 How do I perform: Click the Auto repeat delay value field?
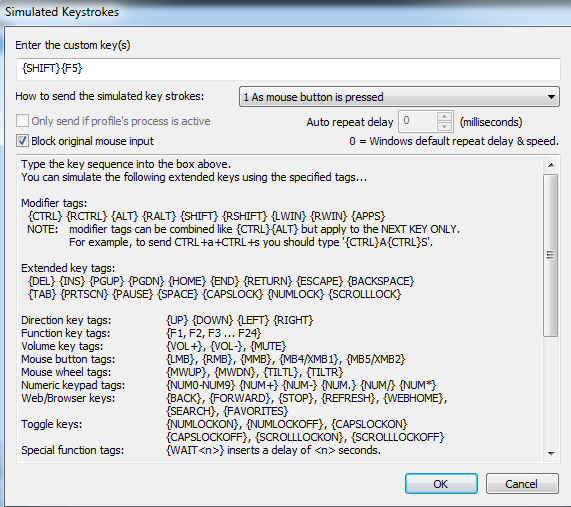(x=418, y=121)
